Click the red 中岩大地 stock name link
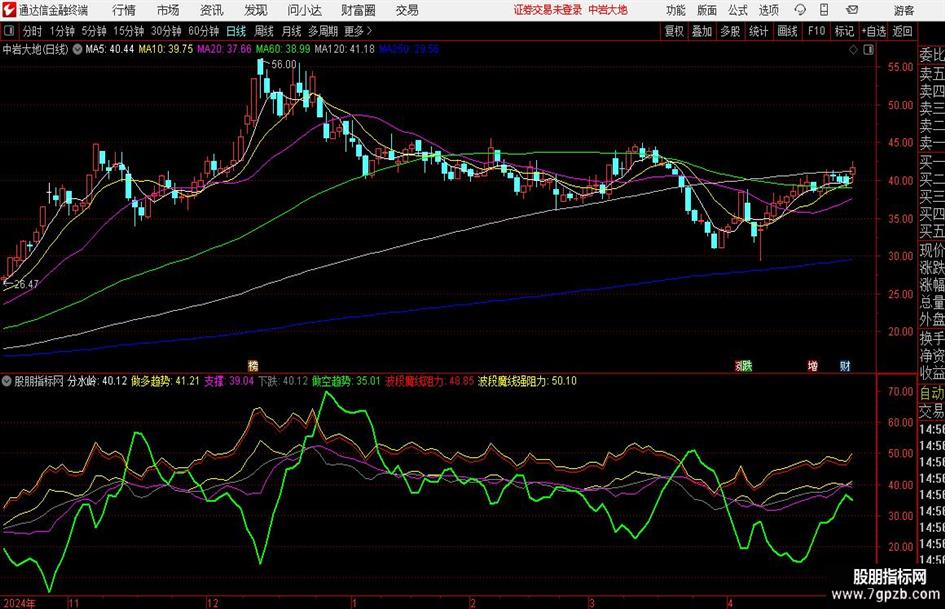The width and height of the screenshot is (945, 609). pyautogui.click(x=608, y=10)
